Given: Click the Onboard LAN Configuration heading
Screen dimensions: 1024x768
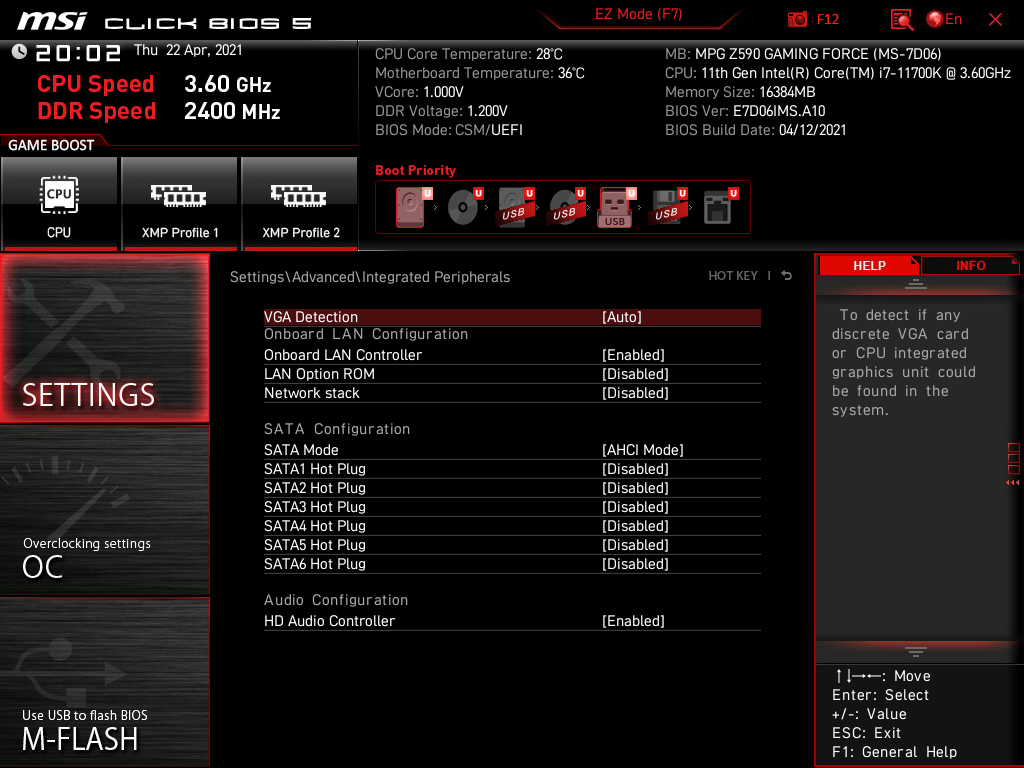Looking at the screenshot, I should 366,334.
